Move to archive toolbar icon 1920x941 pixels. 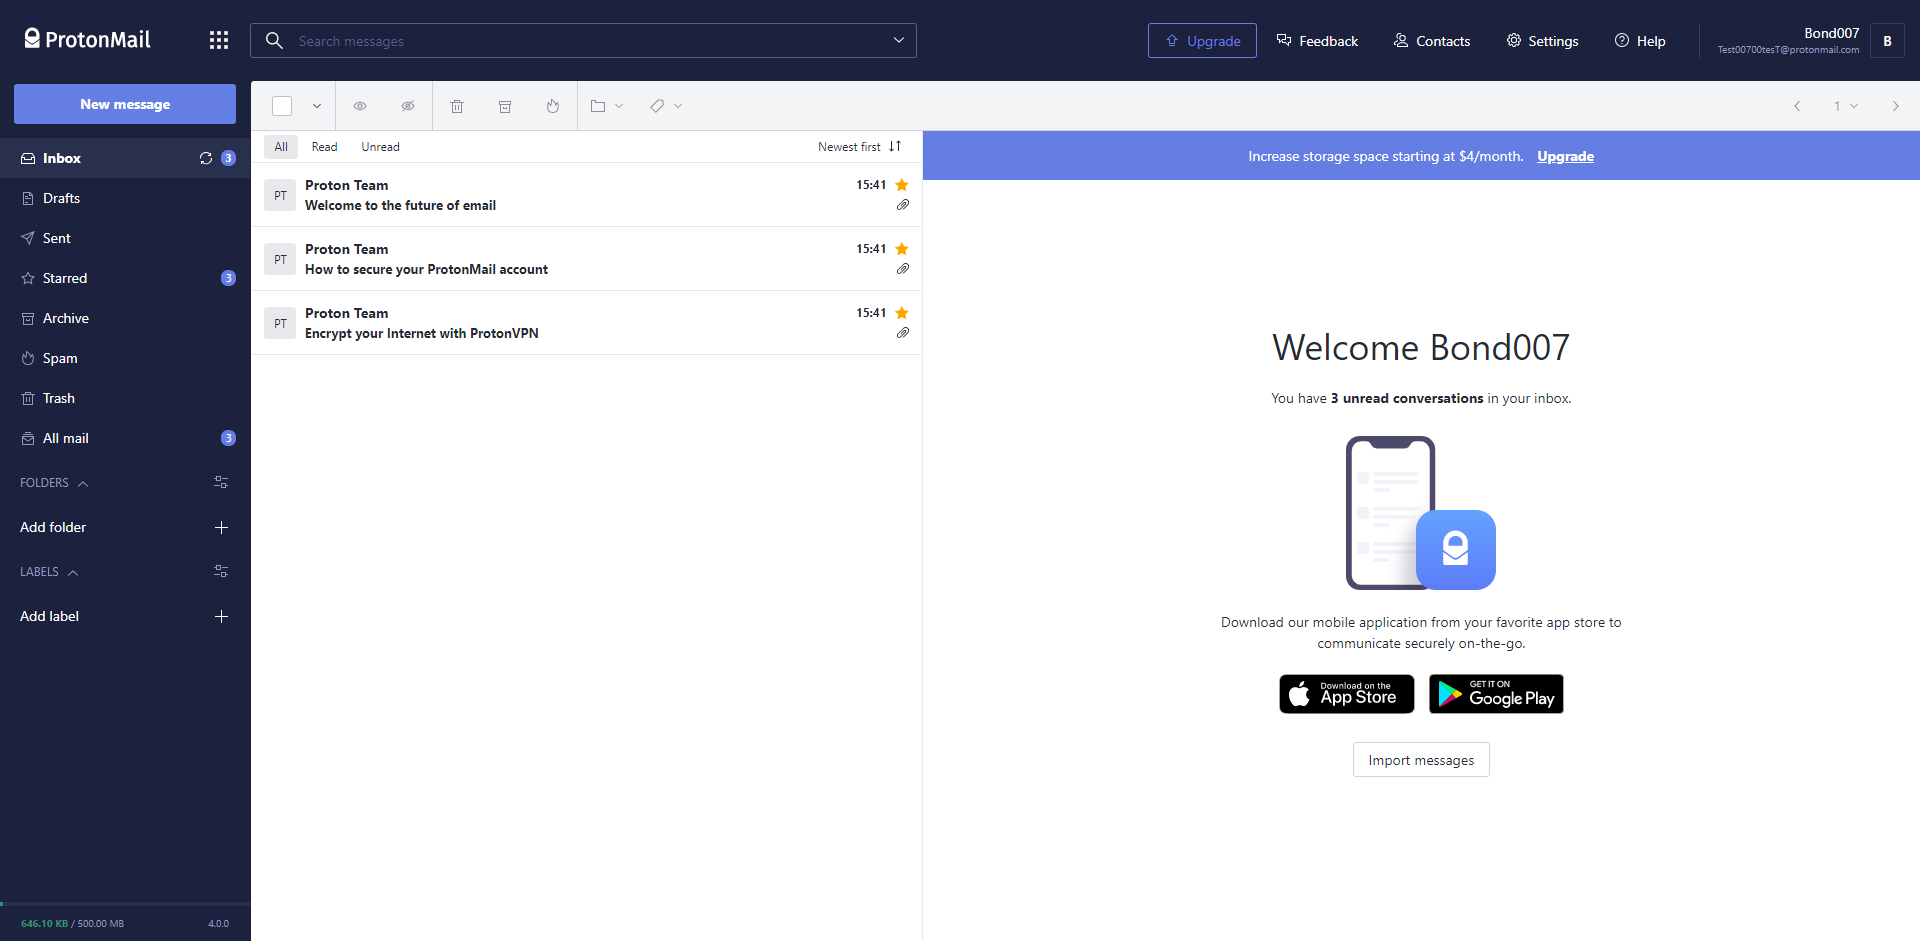505,106
